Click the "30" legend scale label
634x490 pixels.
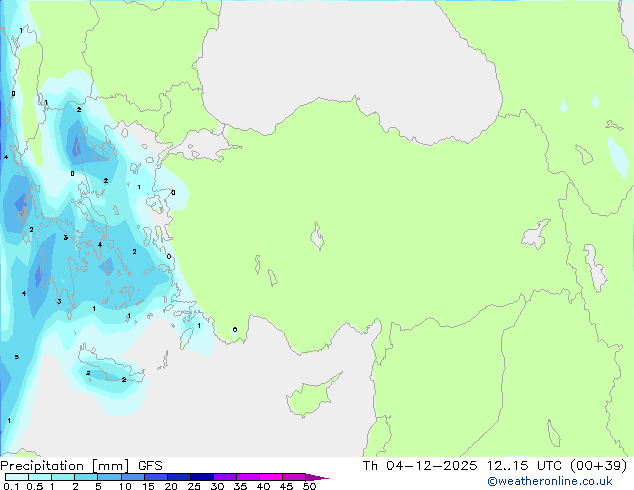pyautogui.click(x=217, y=486)
